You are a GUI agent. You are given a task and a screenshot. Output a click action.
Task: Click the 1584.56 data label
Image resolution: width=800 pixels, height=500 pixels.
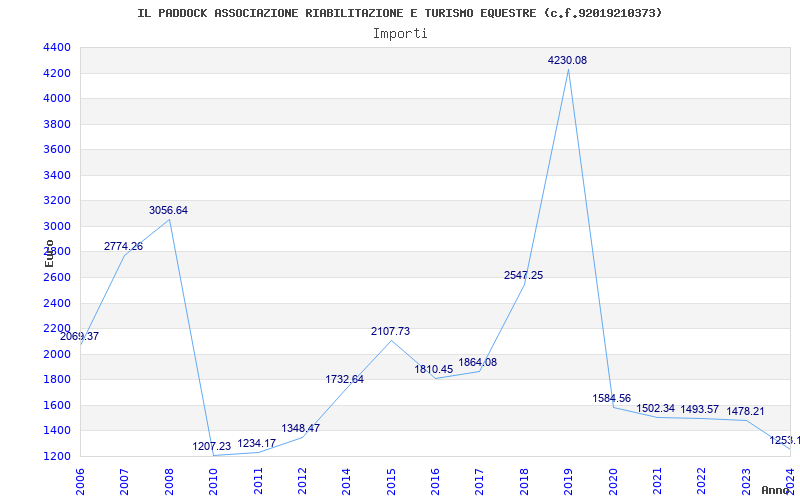611,398
